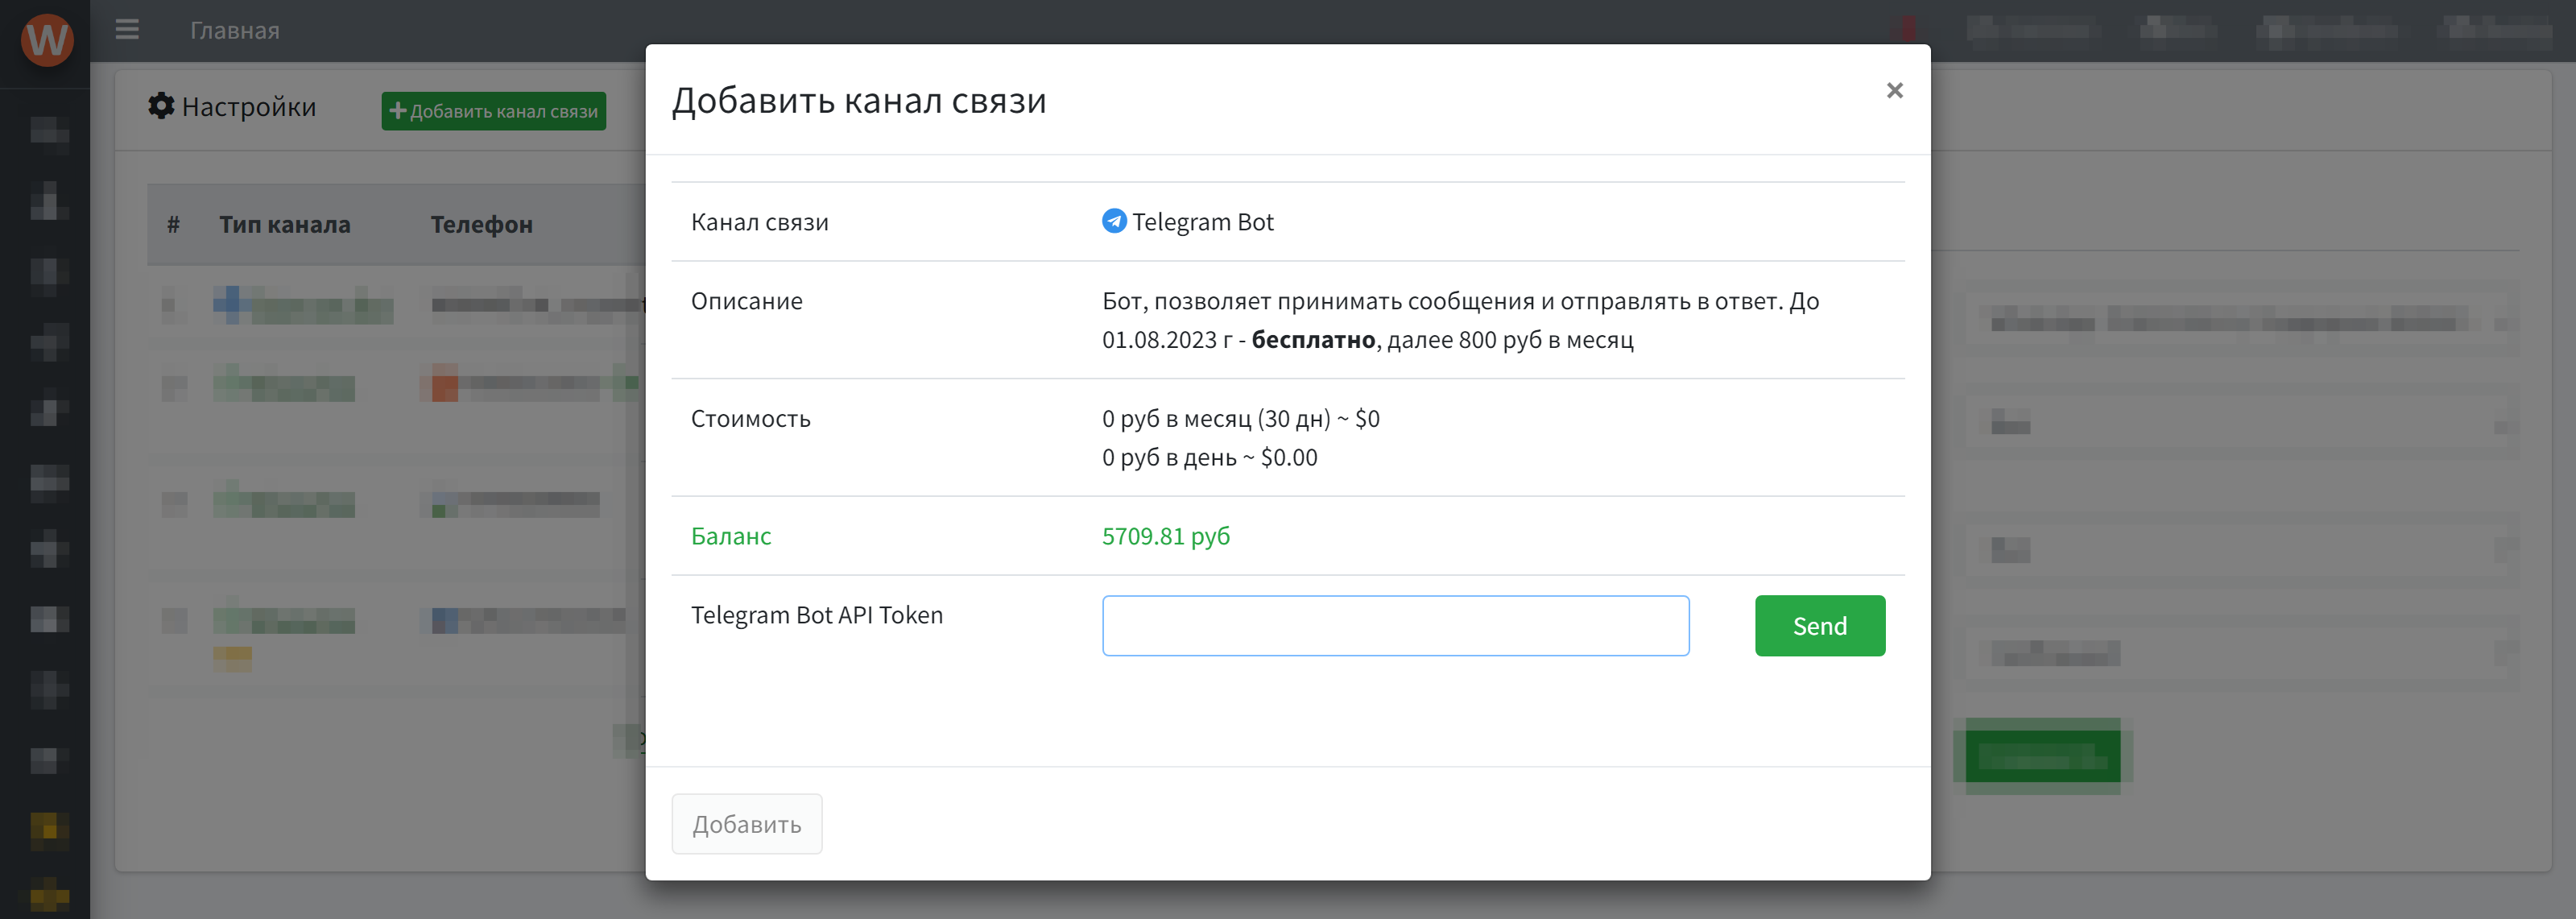Click the dialog title Добавить канал связи
Viewport: 2576px width, 919px height.
click(x=859, y=101)
